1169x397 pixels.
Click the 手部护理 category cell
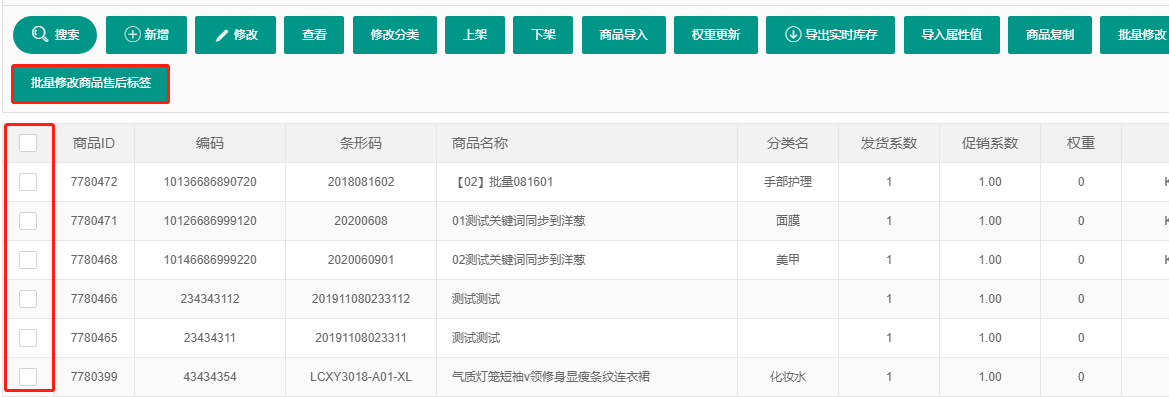pyautogui.click(x=788, y=182)
